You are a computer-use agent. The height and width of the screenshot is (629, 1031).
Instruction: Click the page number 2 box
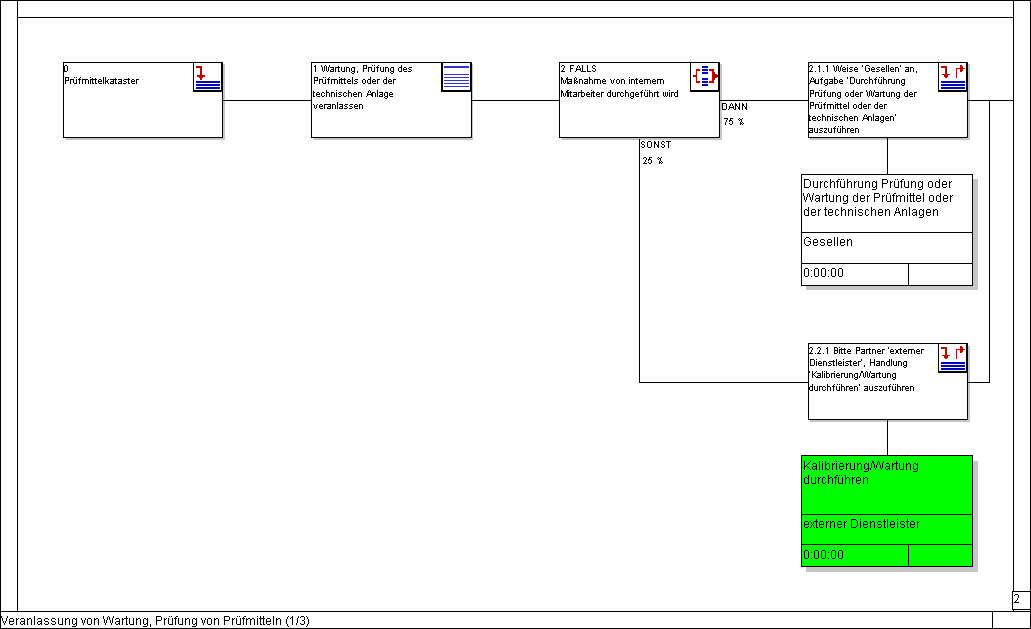point(1019,600)
